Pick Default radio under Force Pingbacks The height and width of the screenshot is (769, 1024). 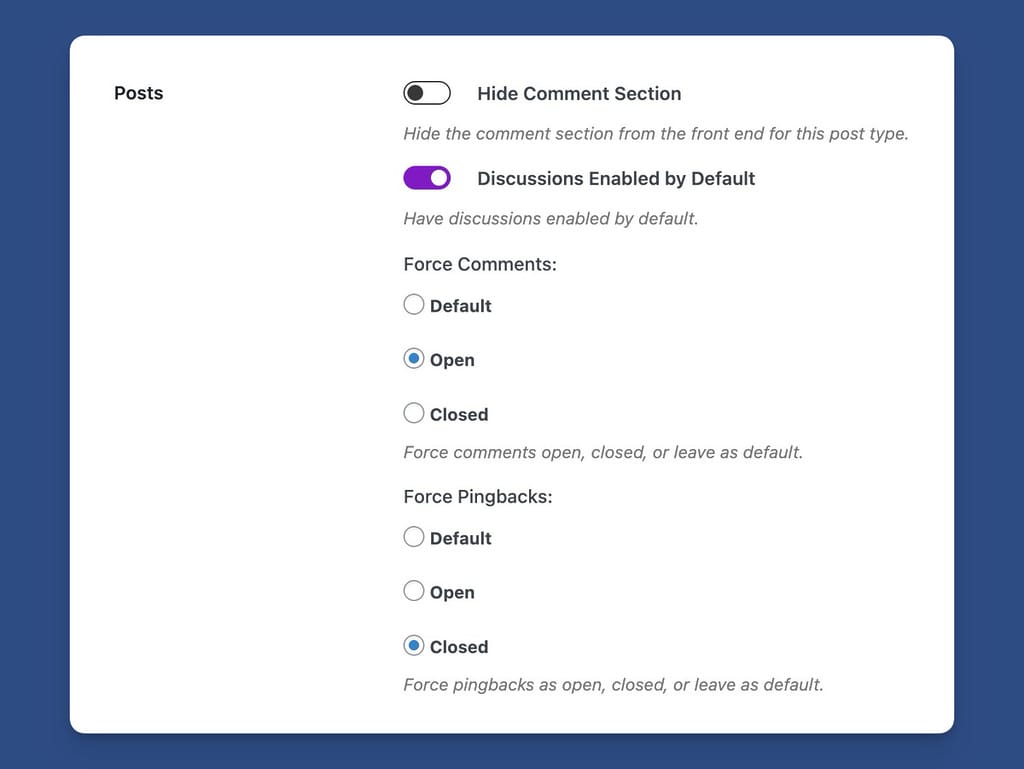pos(414,537)
